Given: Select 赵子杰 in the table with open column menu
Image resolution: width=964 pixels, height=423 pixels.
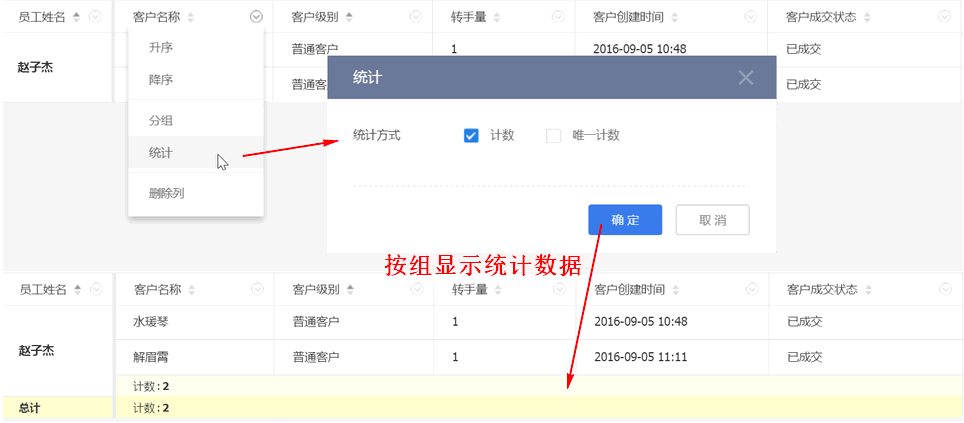Looking at the screenshot, I should 35,67.
